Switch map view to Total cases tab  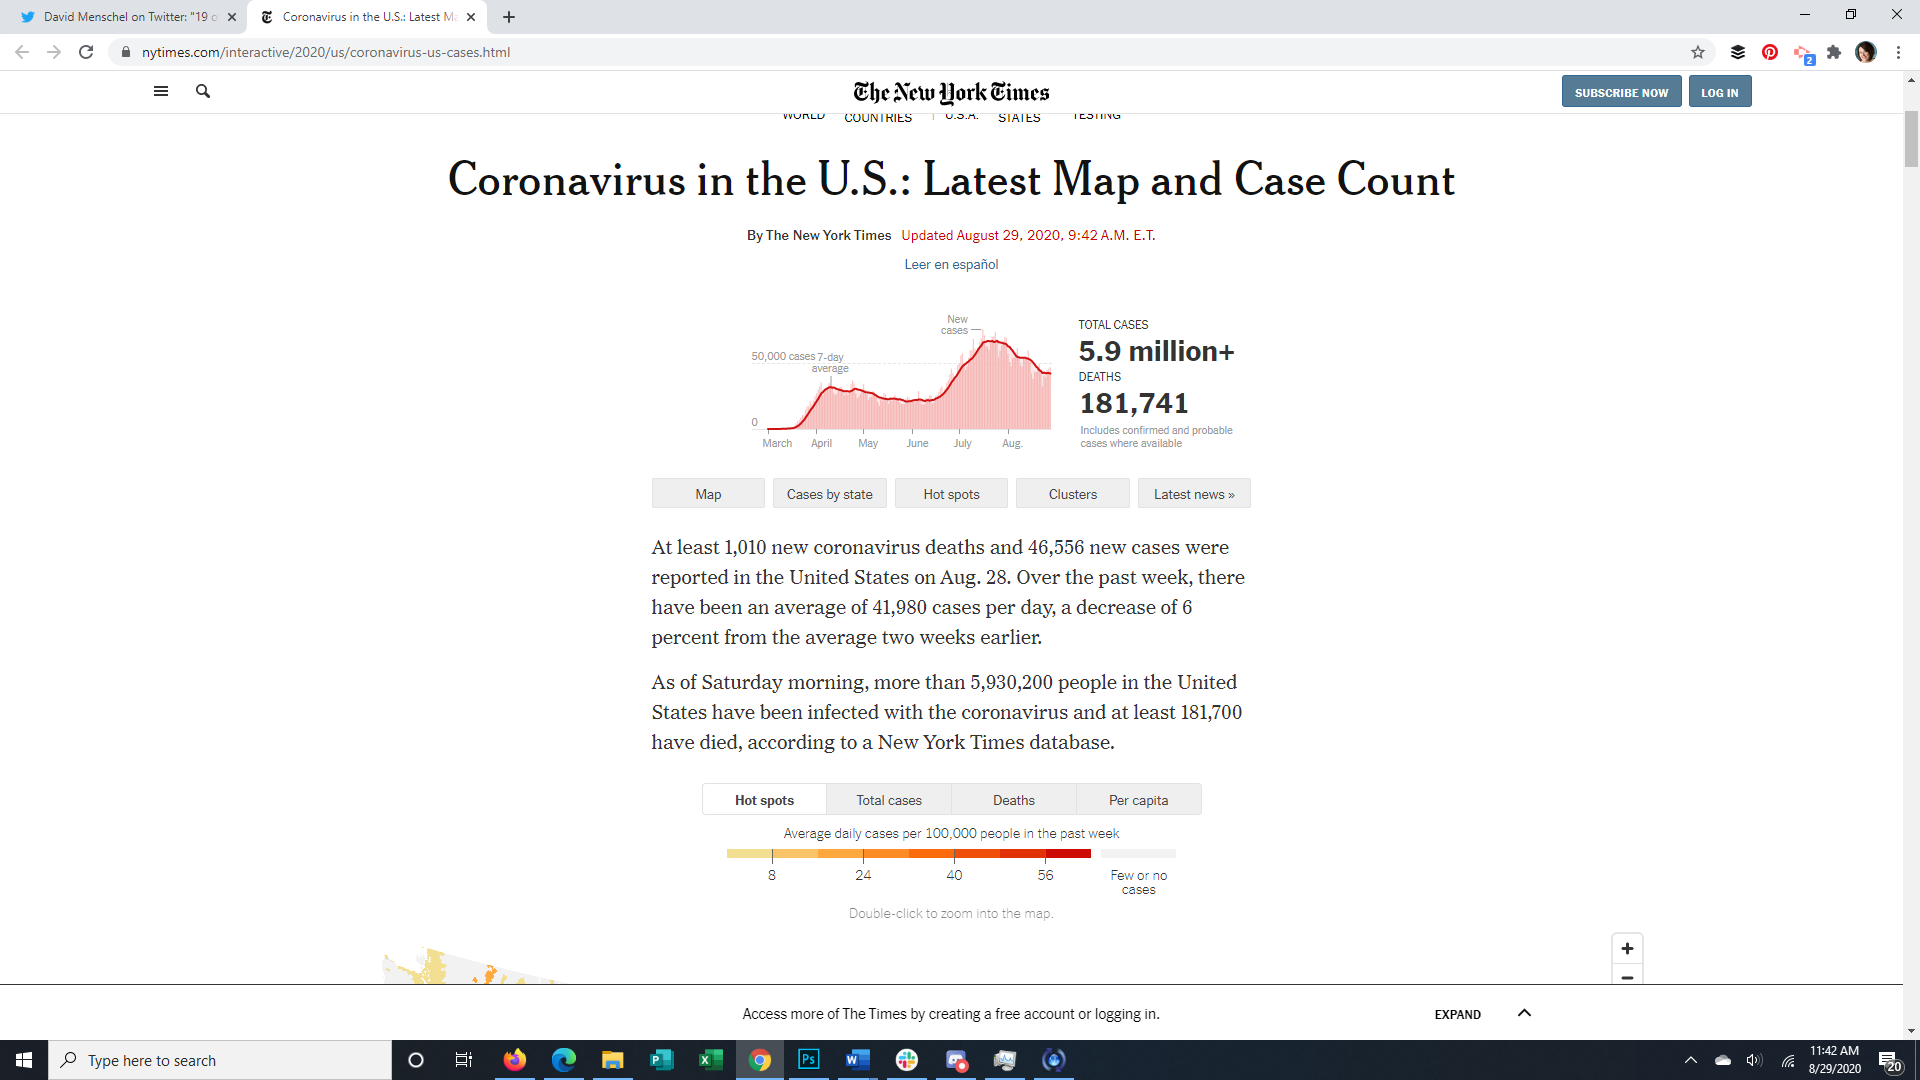[x=888, y=800]
